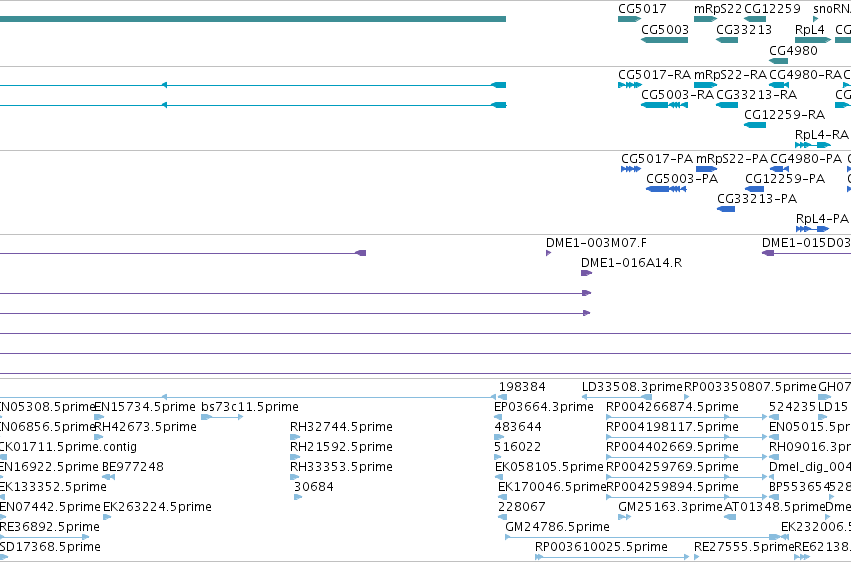The image size is (851, 562).
Task: Open EST RP004266874.5prime
Action: [672, 407]
